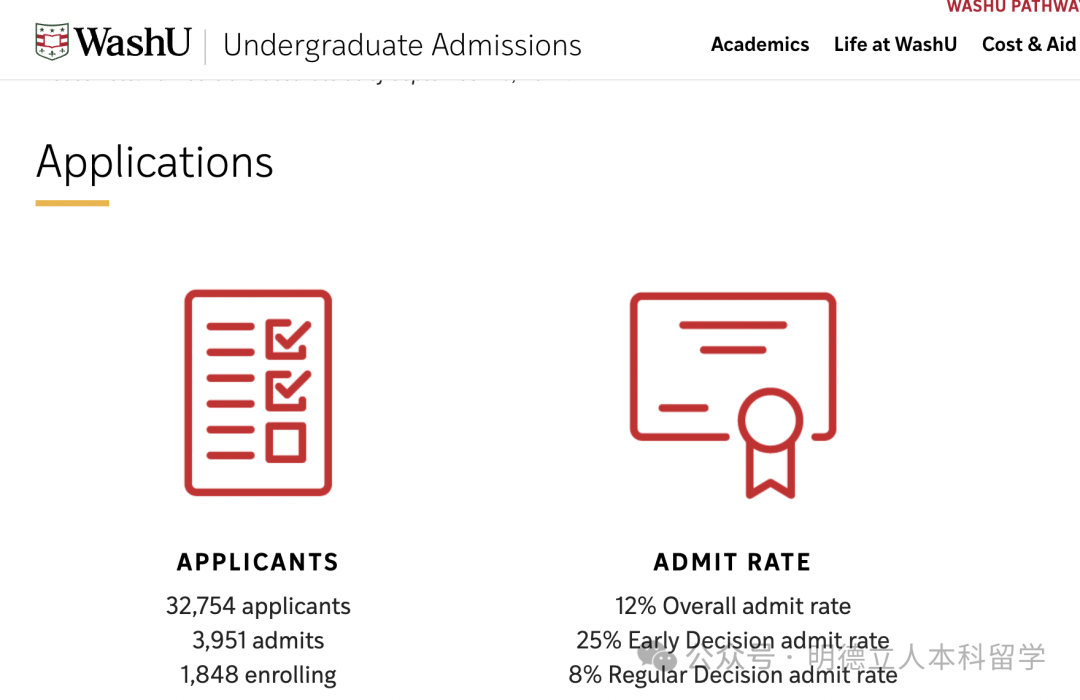Click the 1,848 enrolling text

click(x=258, y=675)
